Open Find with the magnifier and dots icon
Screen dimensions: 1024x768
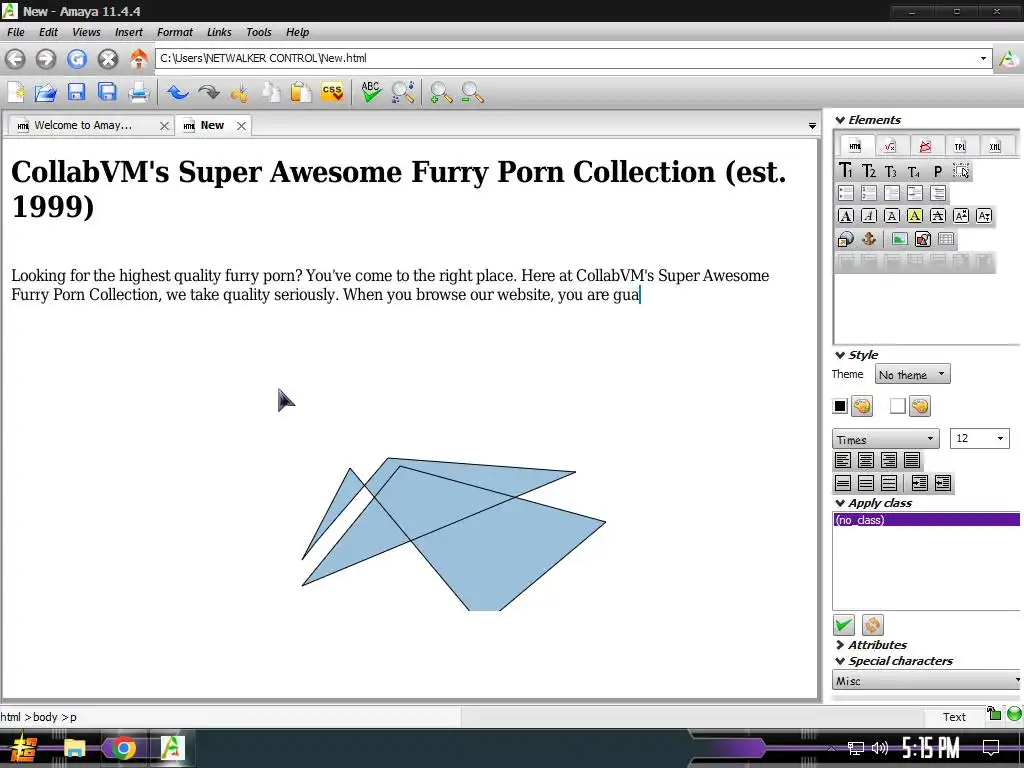click(403, 92)
